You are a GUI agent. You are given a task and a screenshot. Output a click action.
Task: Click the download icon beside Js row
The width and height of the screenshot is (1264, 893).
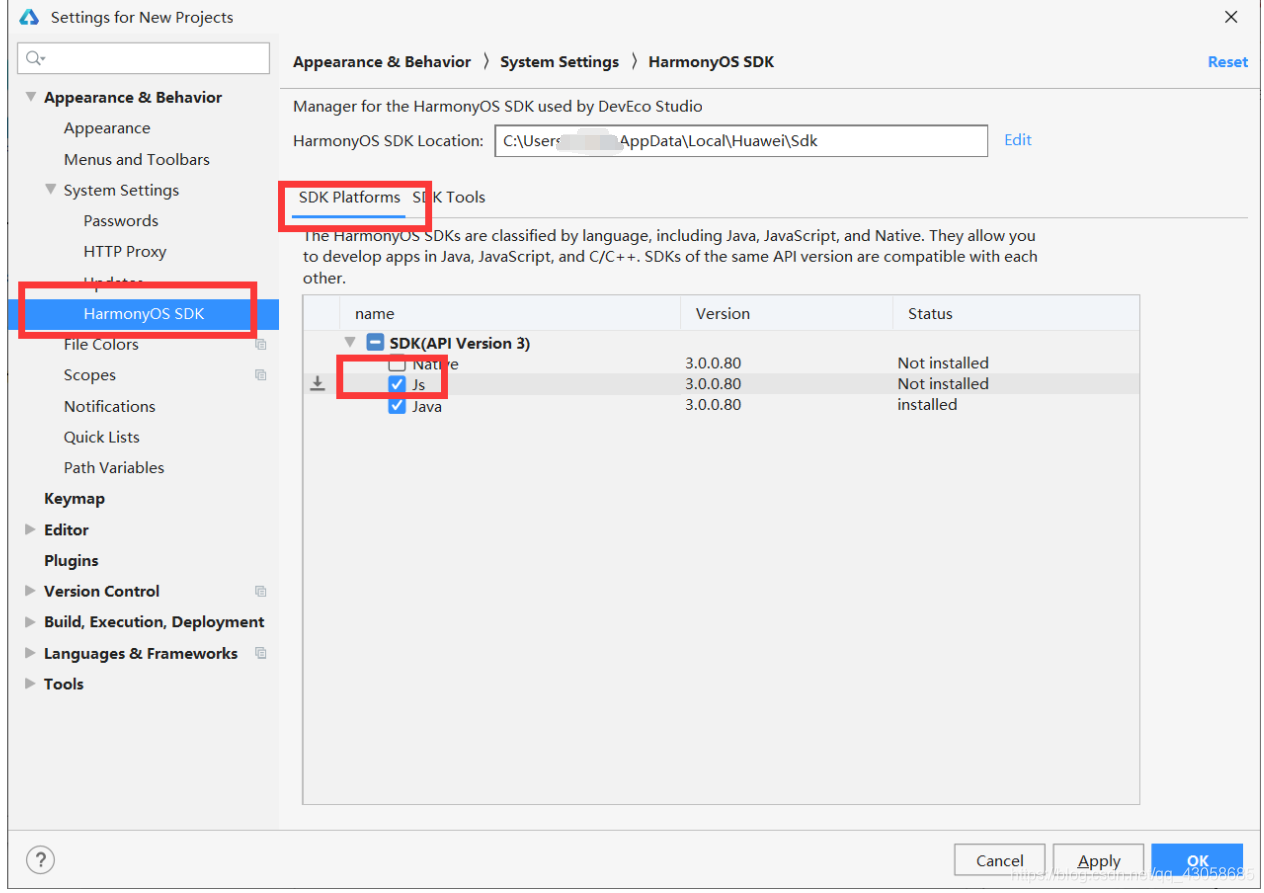[x=317, y=383]
